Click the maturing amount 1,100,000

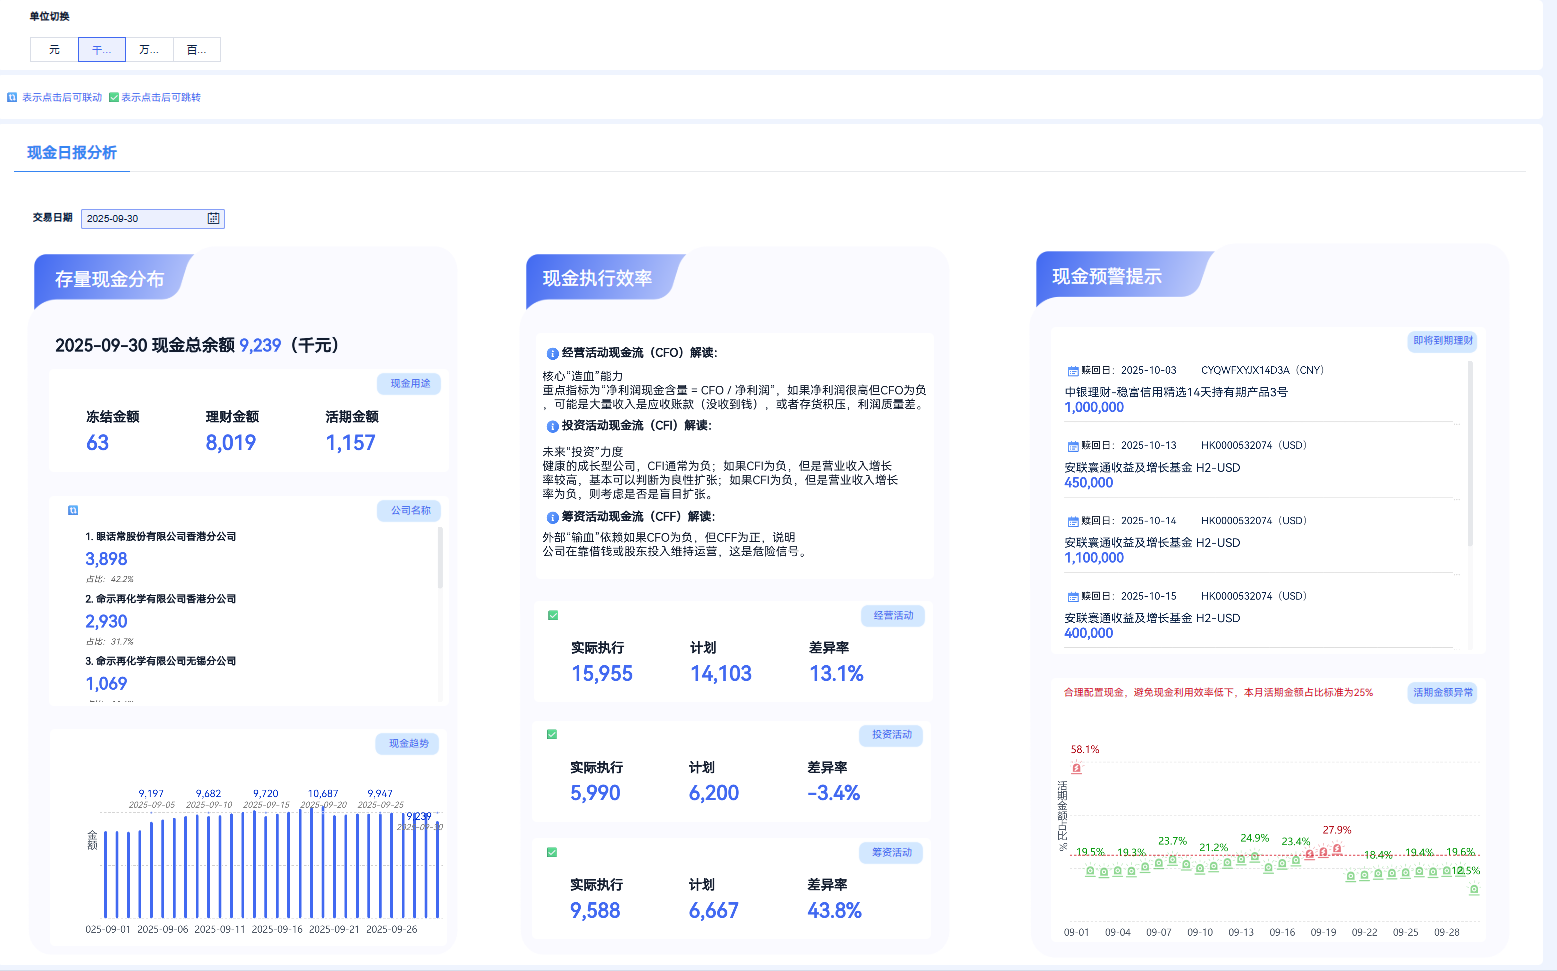1094,558
